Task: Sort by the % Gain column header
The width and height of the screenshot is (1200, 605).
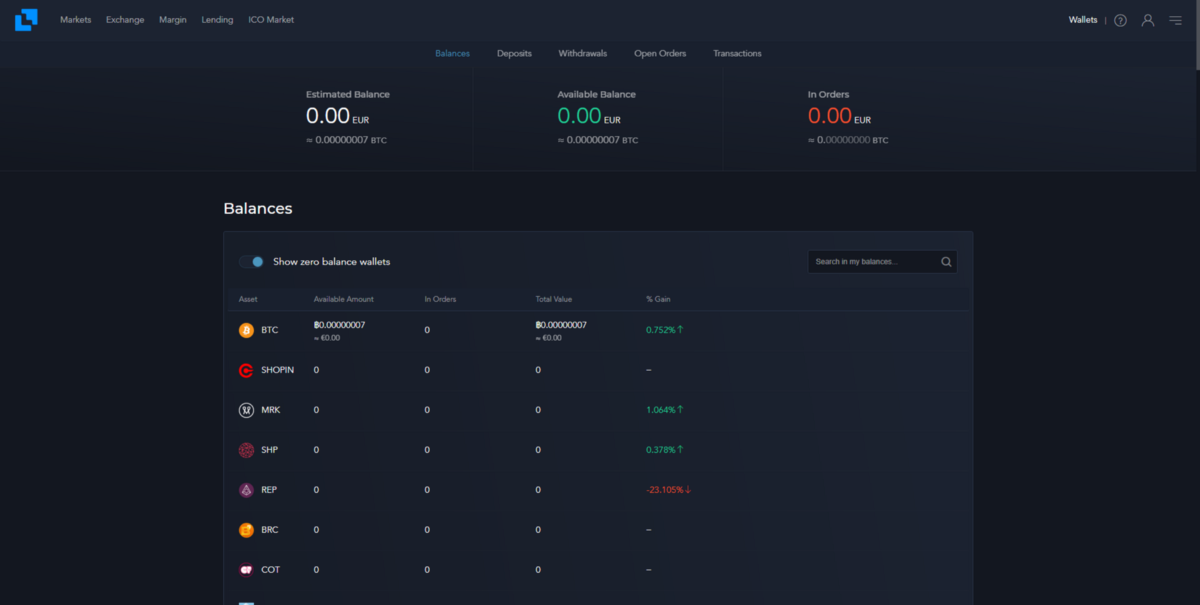Action: [x=658, y=299]
